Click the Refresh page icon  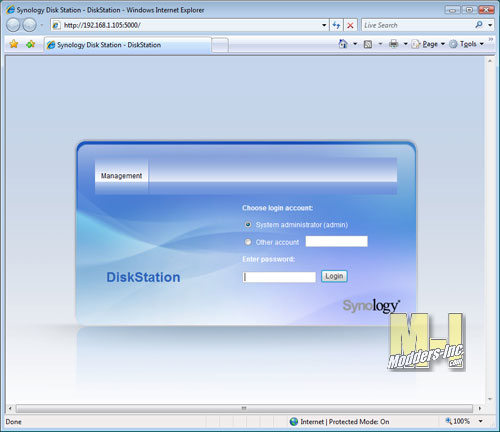336,25
